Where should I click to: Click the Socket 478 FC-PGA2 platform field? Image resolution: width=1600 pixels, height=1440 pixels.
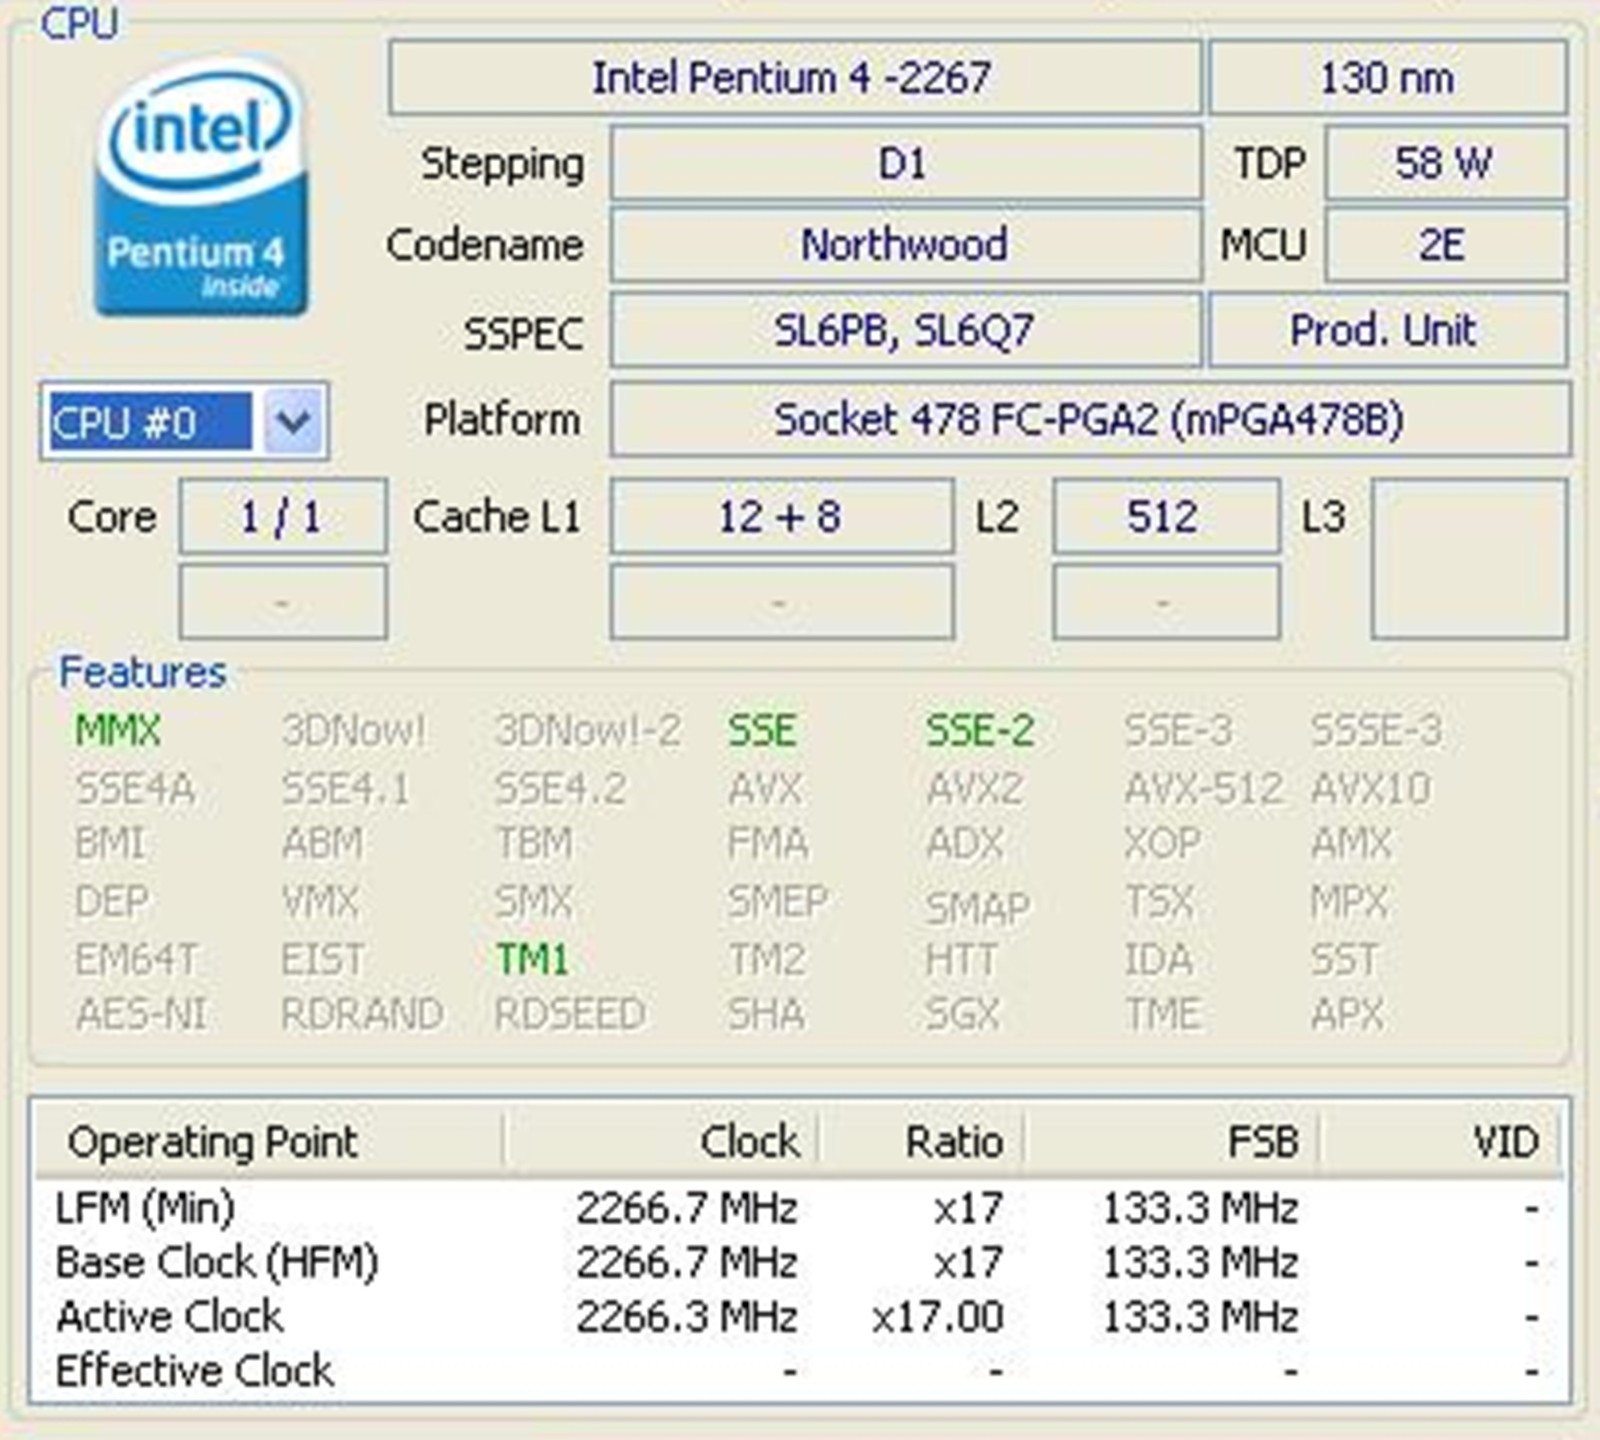tap(1089, 419)
